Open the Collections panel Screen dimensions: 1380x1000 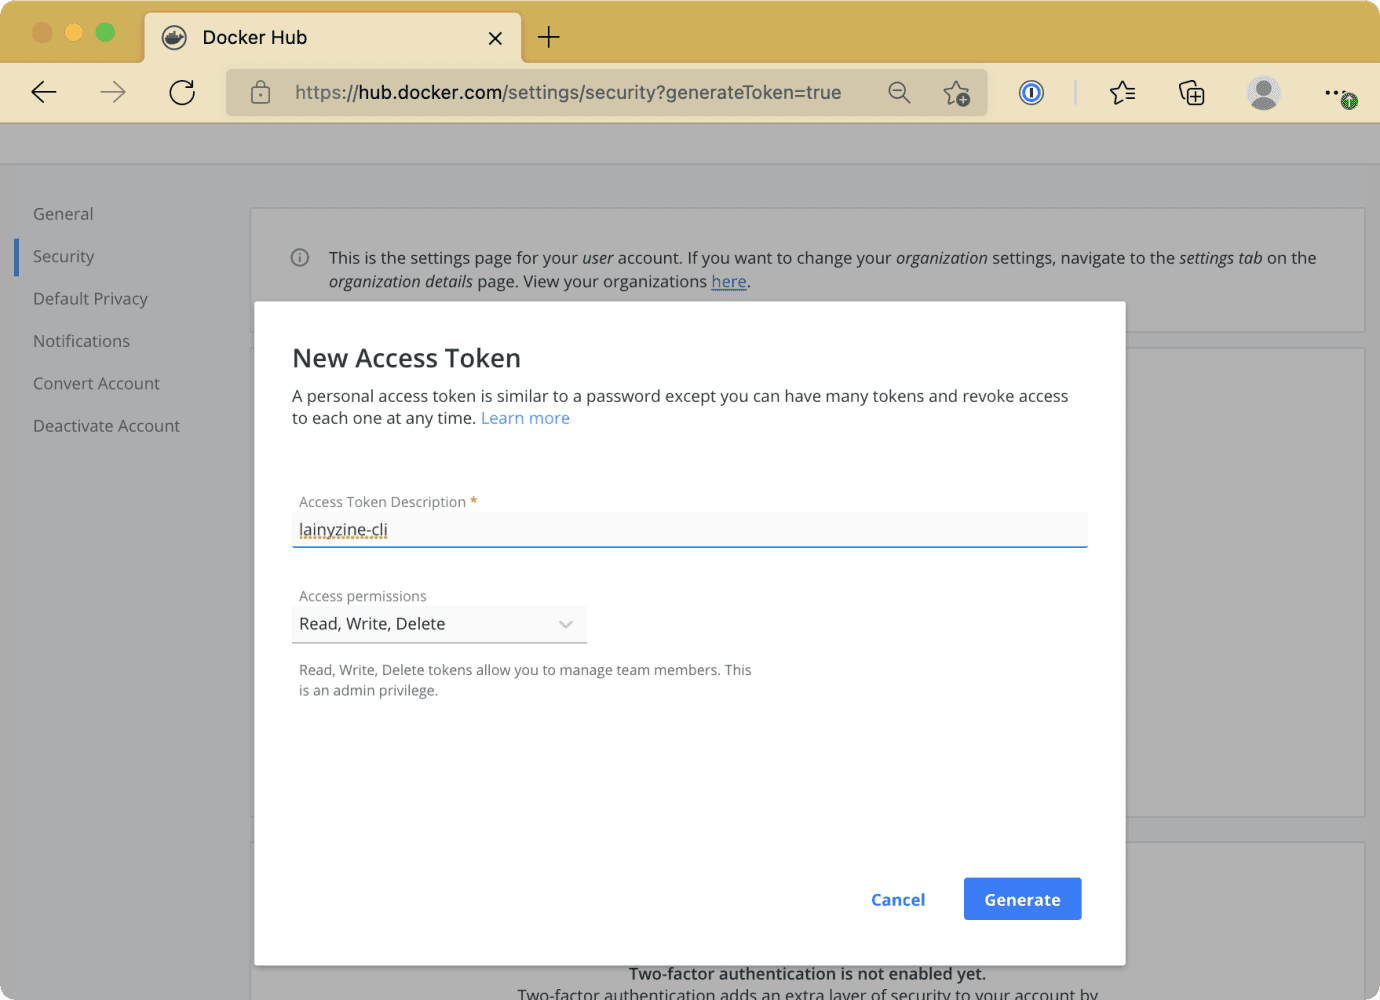click(x=1191, y=93)
